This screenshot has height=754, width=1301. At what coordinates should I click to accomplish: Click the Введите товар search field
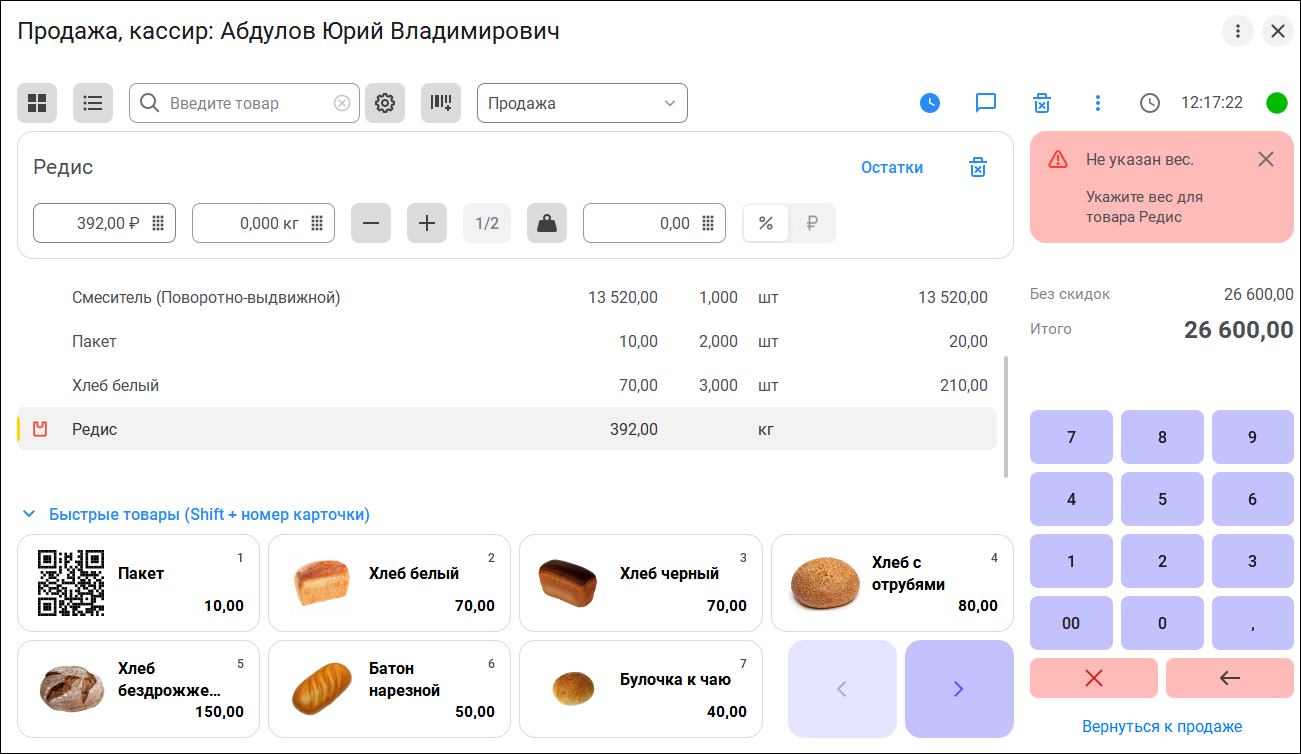[x=248, y=103]
